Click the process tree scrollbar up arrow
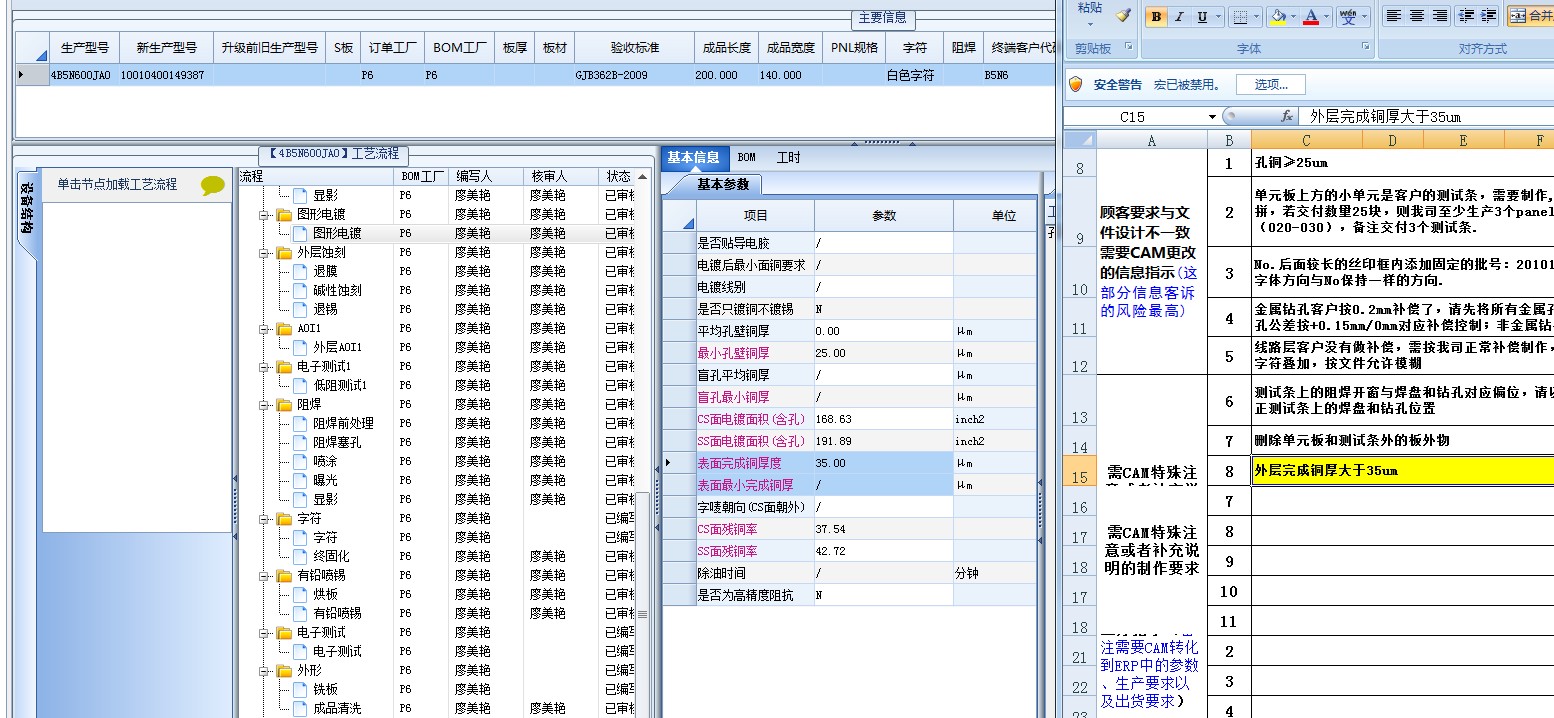The width and height of the screenshot is (1554, 718). point(643,177)
